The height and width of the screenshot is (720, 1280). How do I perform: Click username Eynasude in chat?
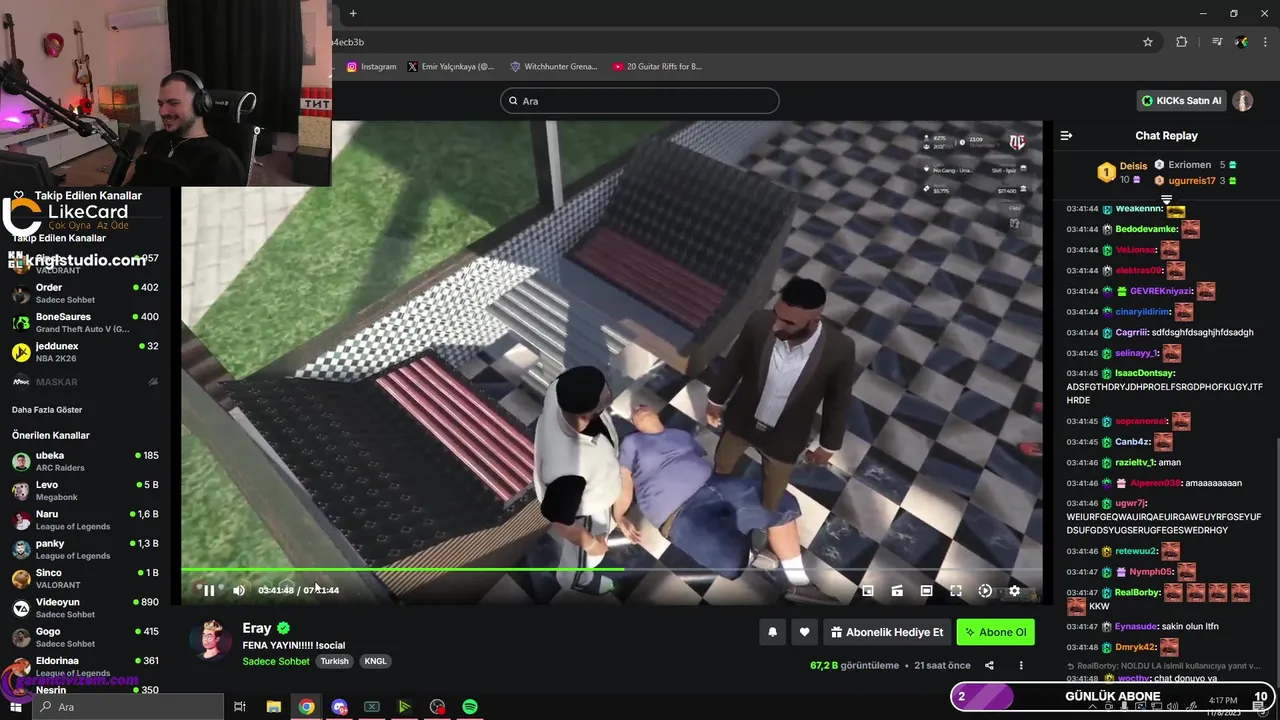1137,626
